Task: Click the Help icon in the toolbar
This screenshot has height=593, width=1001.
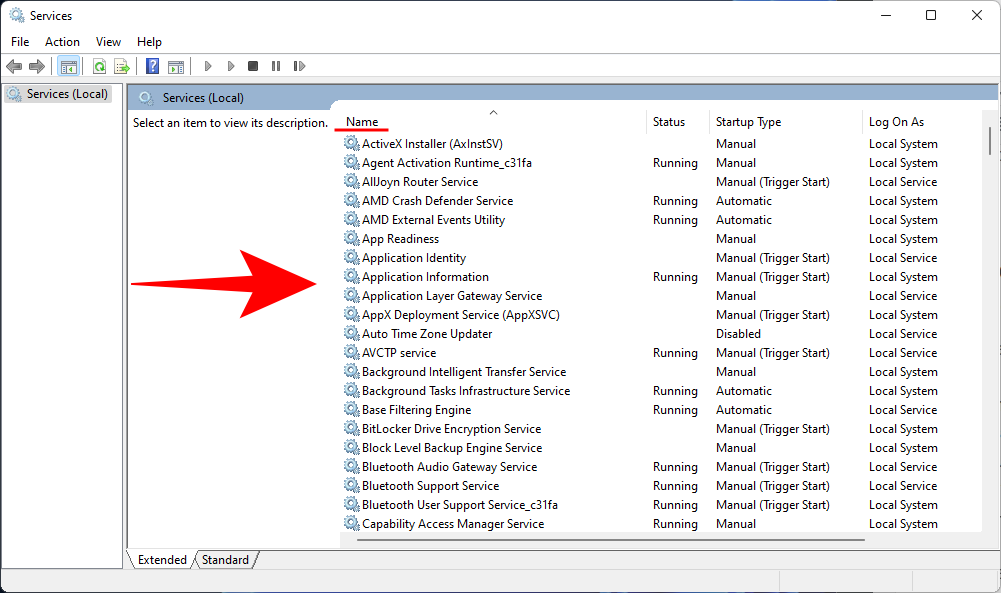Action: click(x=151, y=65)
